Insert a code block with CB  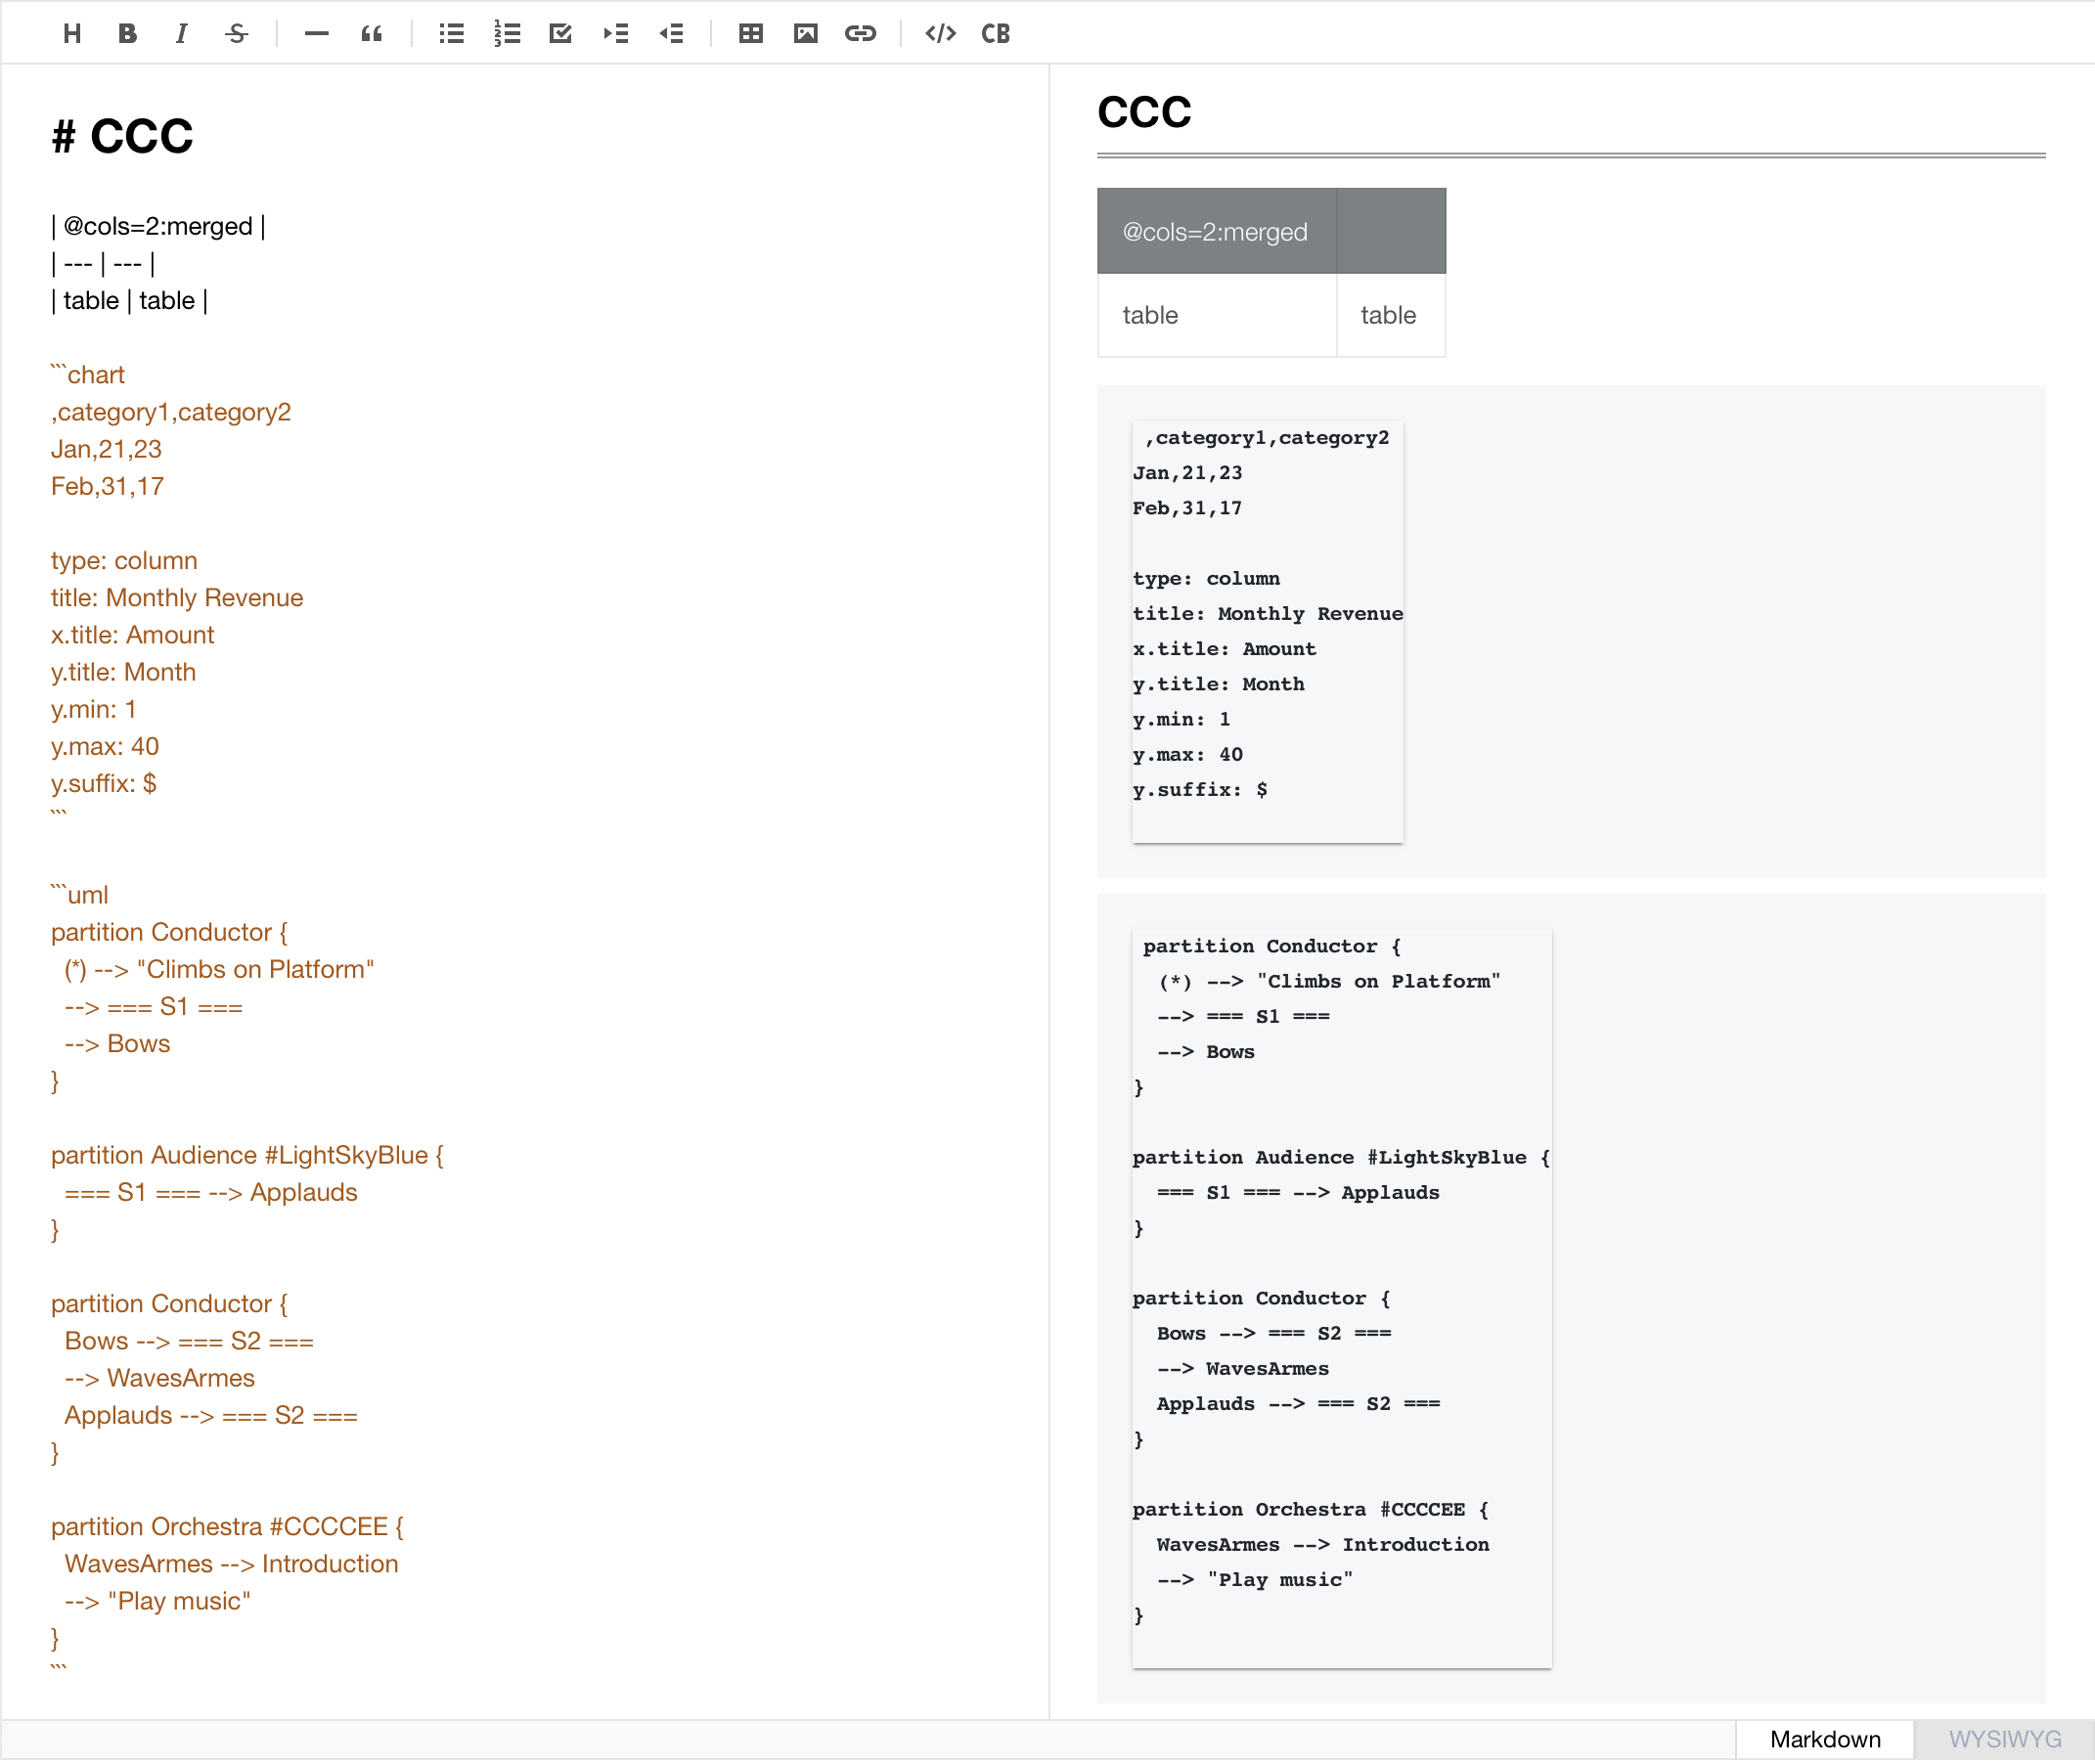[995, 33]
